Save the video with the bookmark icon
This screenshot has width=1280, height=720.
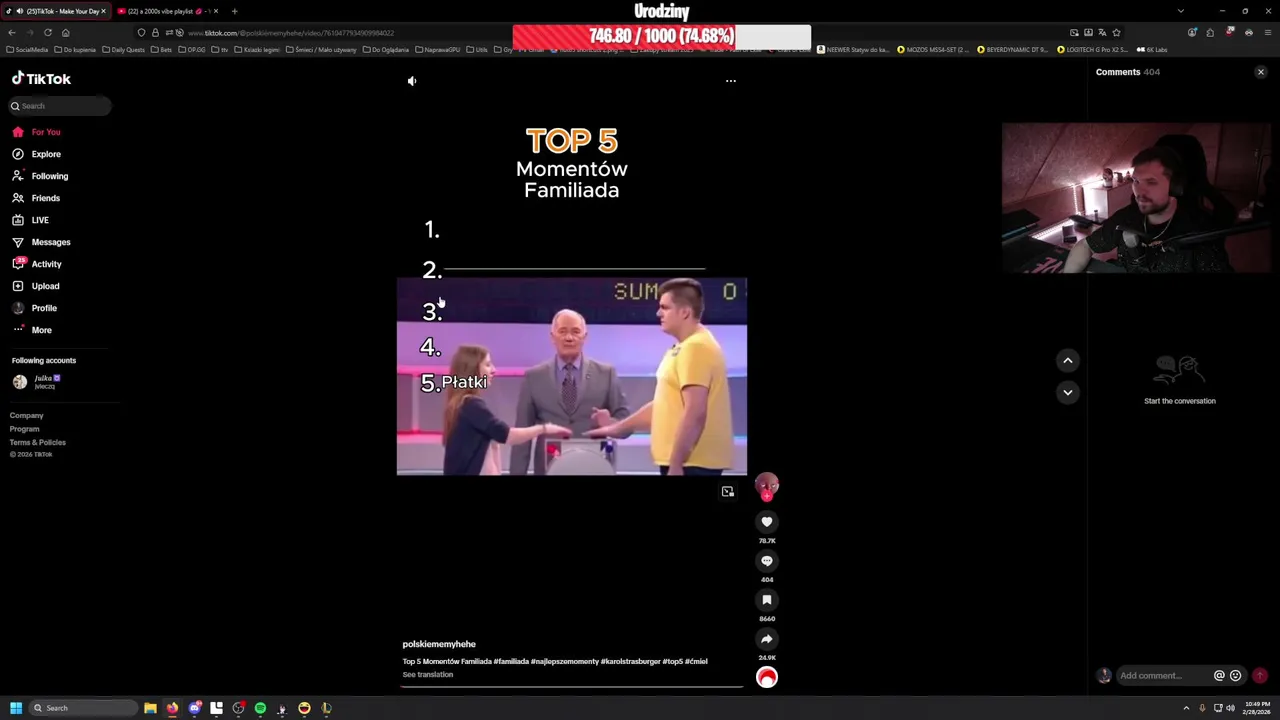click(x=767, y=600)
